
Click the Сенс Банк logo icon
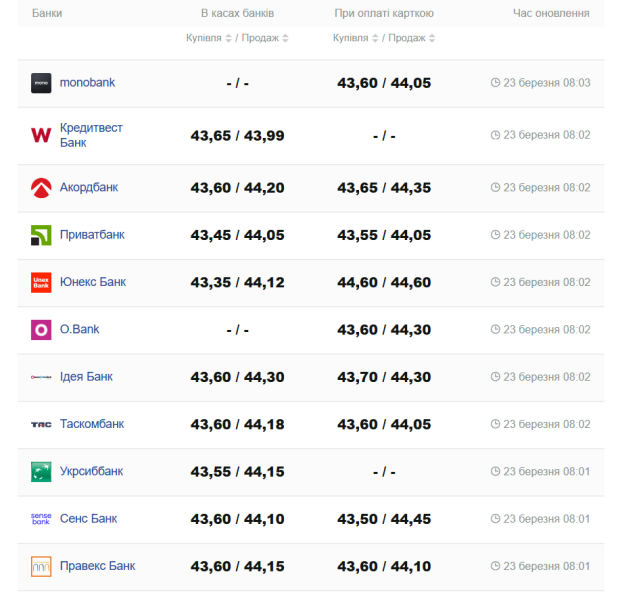[x=41, y=519]
